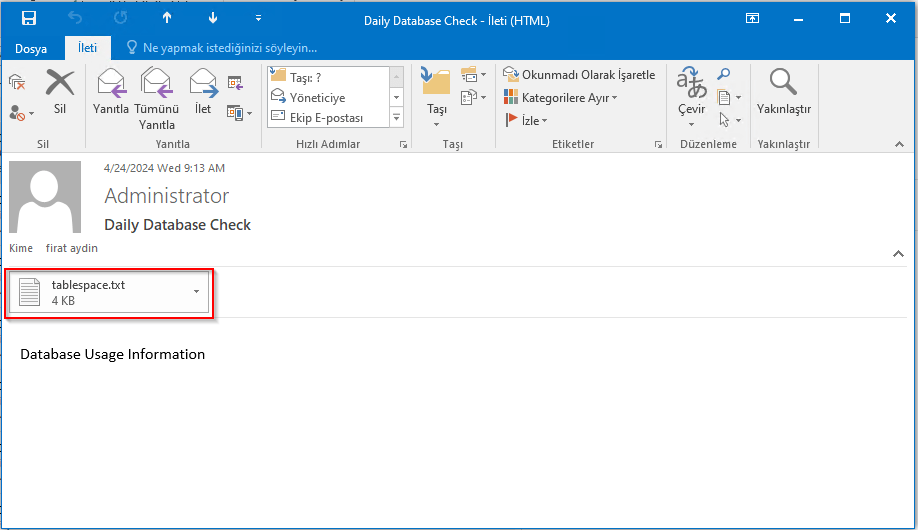Screen dimensions: 918x530
Task: Reply to email using Yanıtla
Action: click(x=111, y=91)
